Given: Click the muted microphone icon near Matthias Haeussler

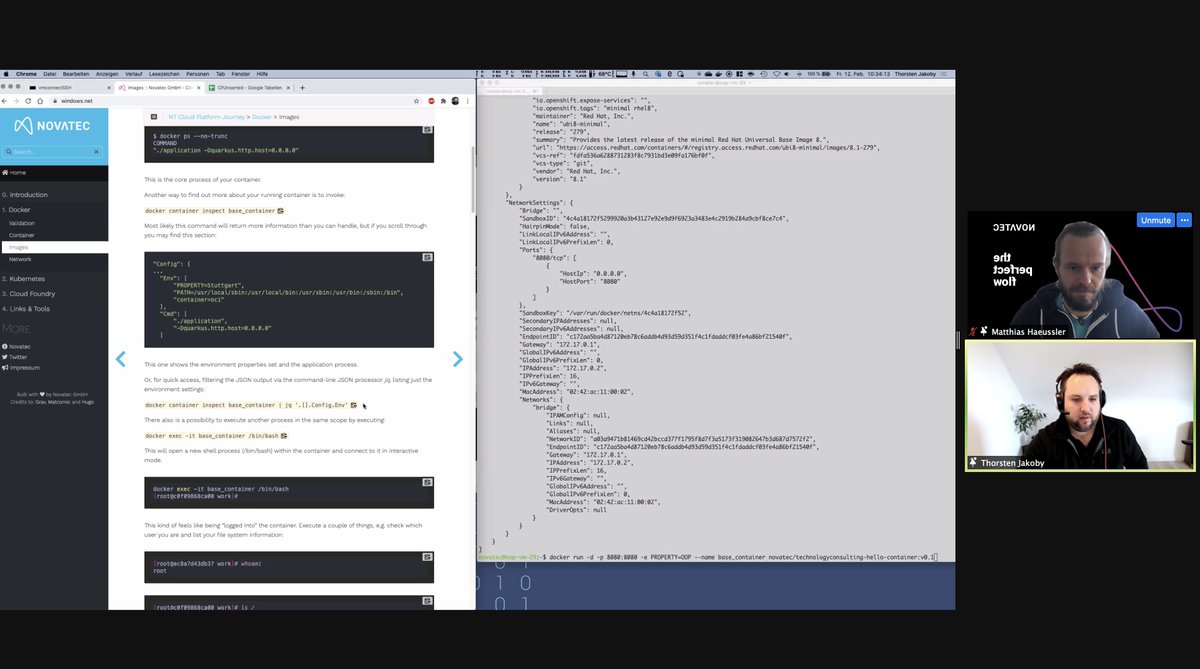Looking at the screenshot, I should point(972,331).
